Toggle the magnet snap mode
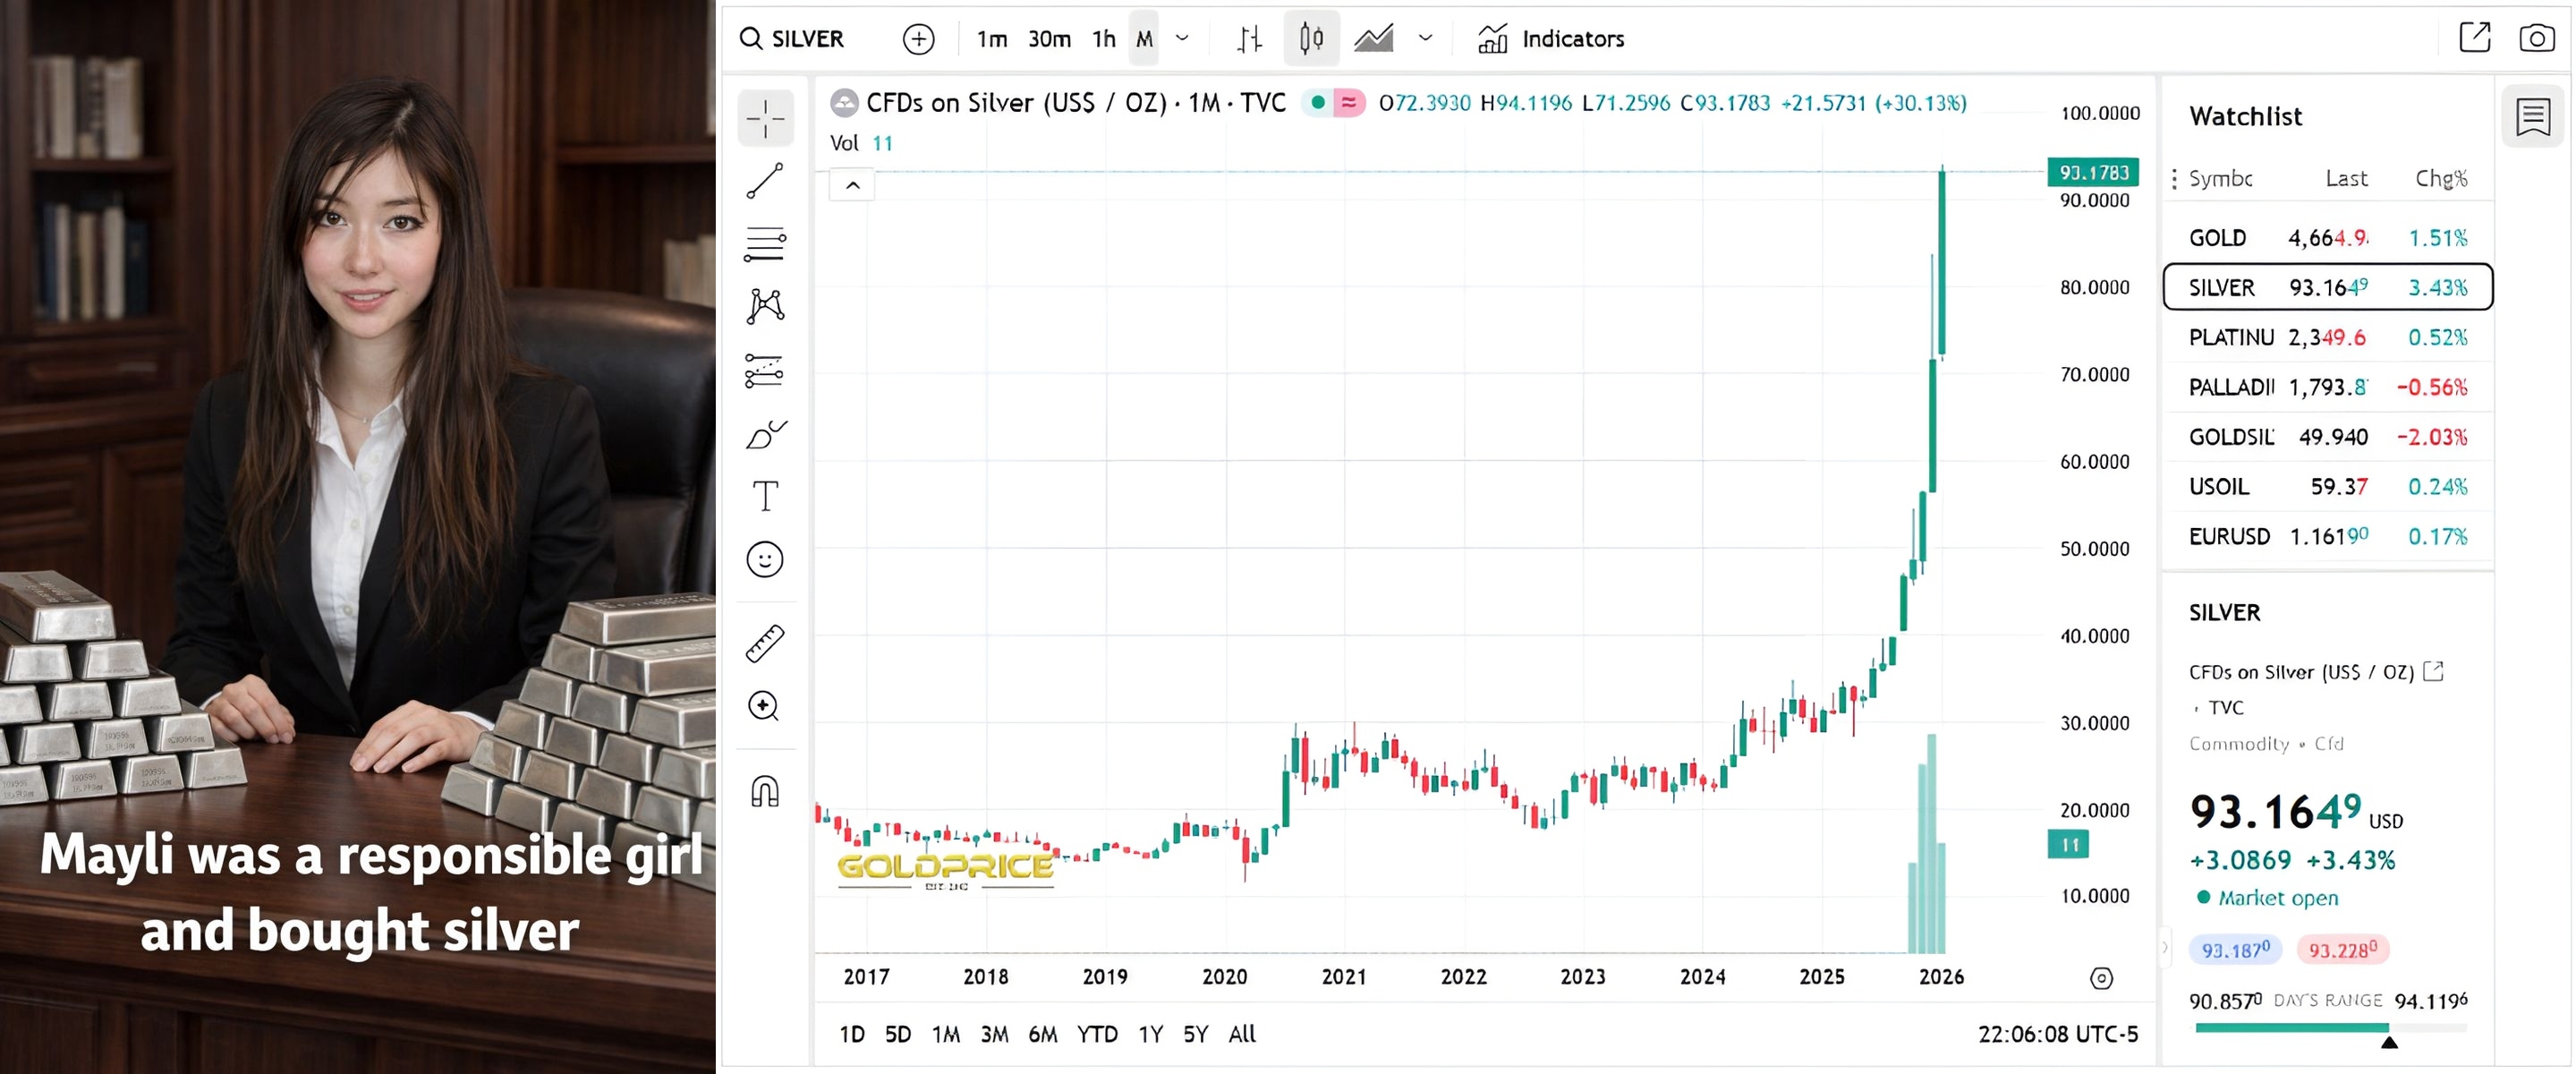 (765, 791)
